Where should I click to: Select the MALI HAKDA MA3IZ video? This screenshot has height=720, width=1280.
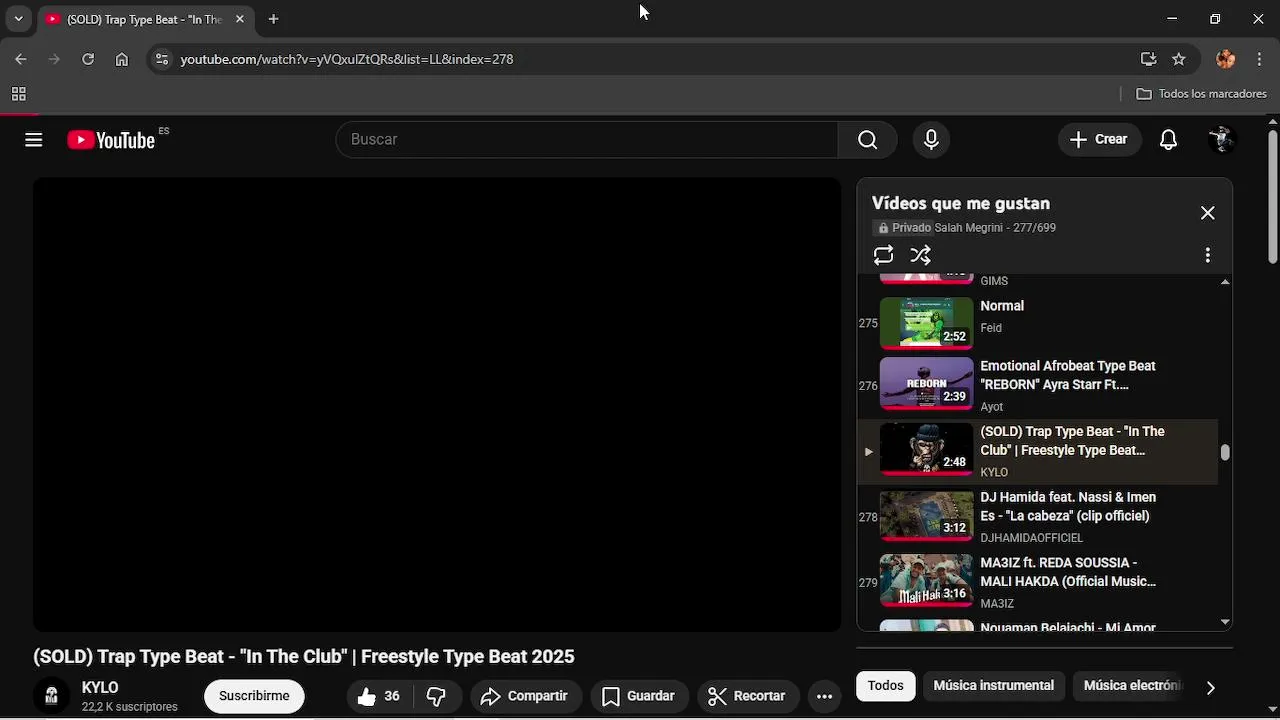coord(1038,583)
